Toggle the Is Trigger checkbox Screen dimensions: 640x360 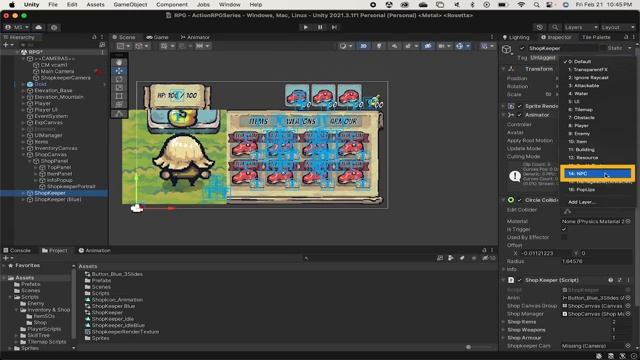tap(564, 229)
